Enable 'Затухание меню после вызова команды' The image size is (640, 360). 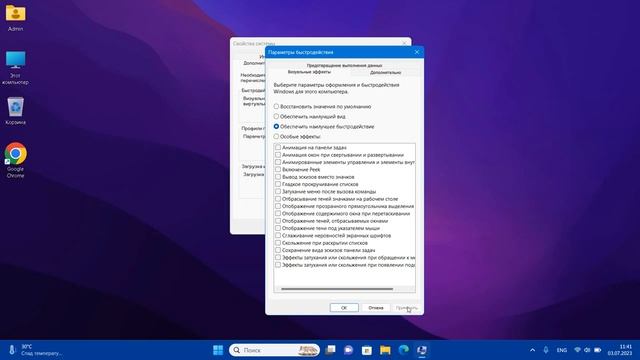point(278,191)
